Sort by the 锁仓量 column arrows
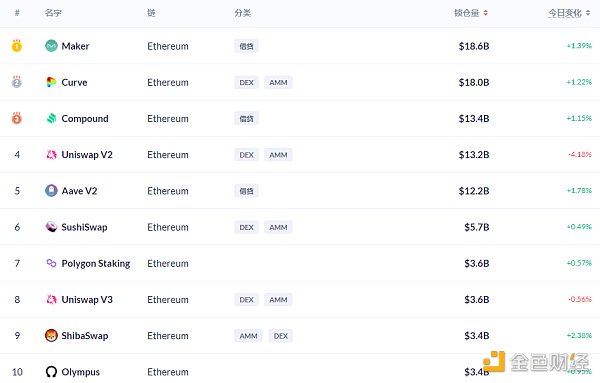The height and width of the screenshot is (383, 600). (486, 13)
